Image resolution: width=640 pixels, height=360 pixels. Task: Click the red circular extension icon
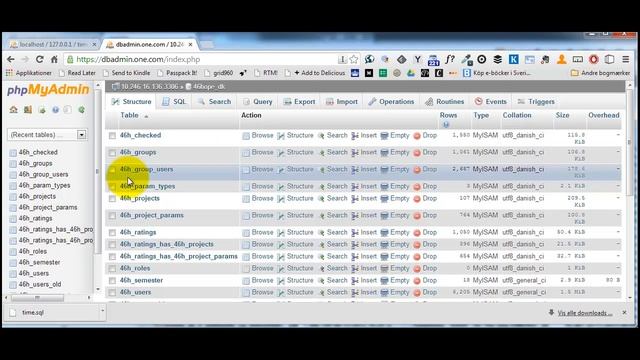[593, 59]
